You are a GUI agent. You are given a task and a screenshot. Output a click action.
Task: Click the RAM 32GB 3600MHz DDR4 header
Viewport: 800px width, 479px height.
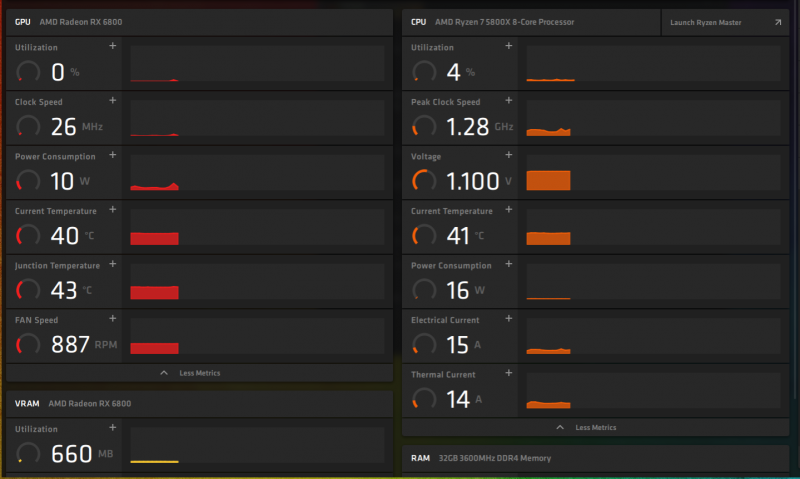pos(490,458)
